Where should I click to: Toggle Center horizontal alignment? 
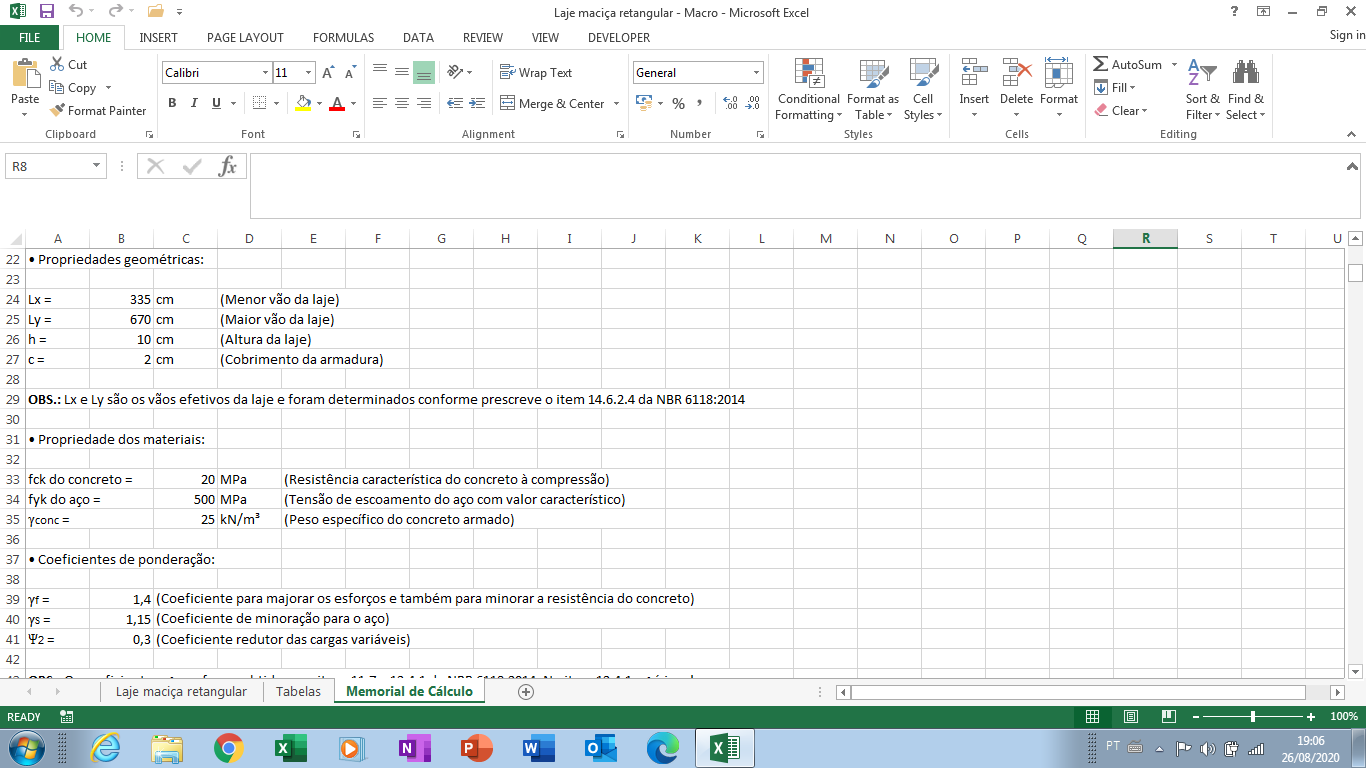401,103
